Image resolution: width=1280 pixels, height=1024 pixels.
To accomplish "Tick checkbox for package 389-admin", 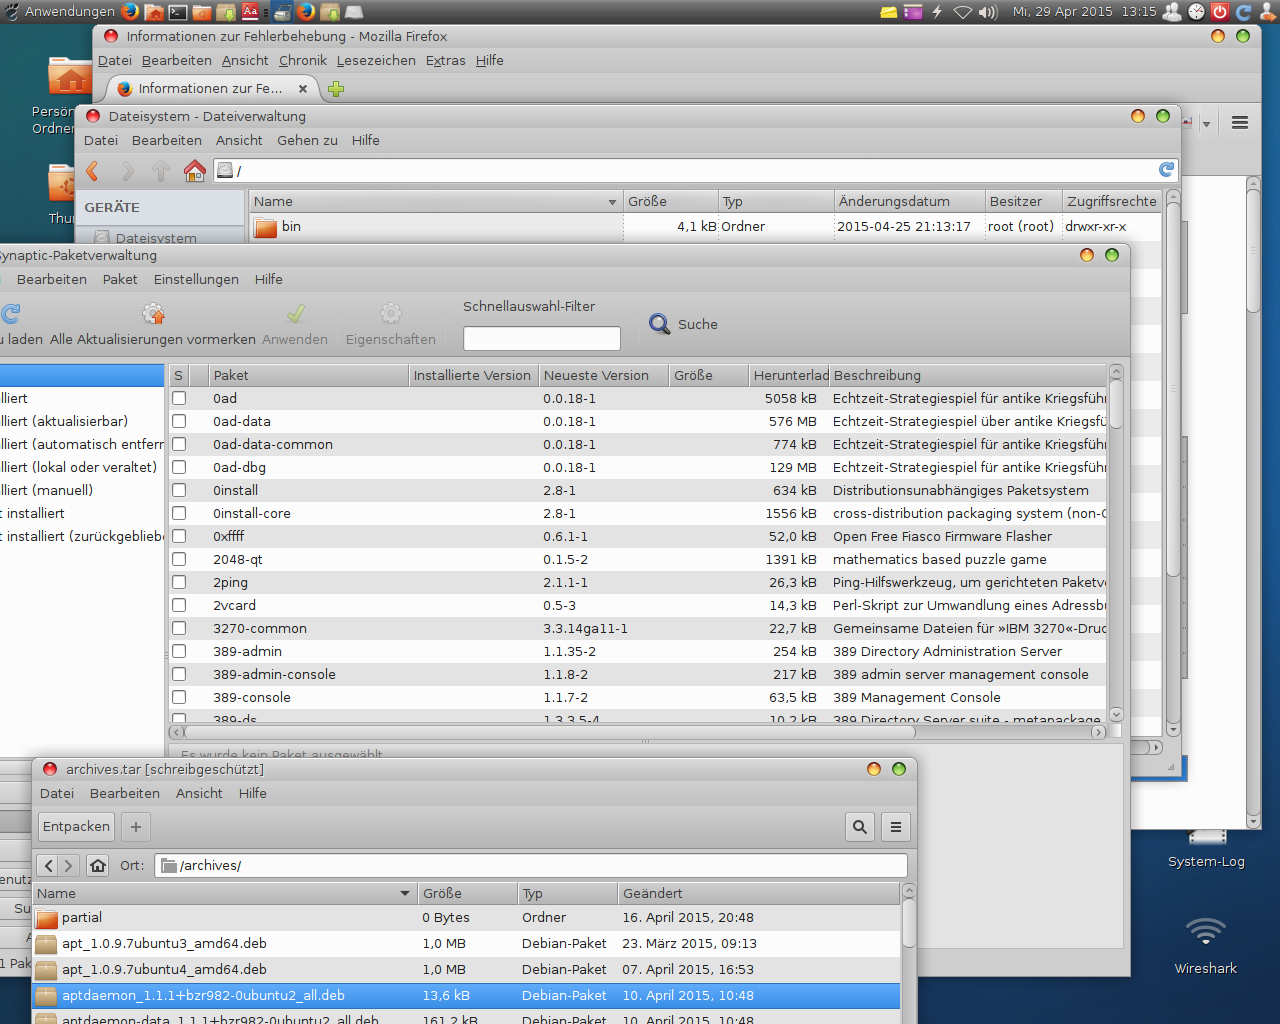I will pyautogui.click(x=179, y=651).
